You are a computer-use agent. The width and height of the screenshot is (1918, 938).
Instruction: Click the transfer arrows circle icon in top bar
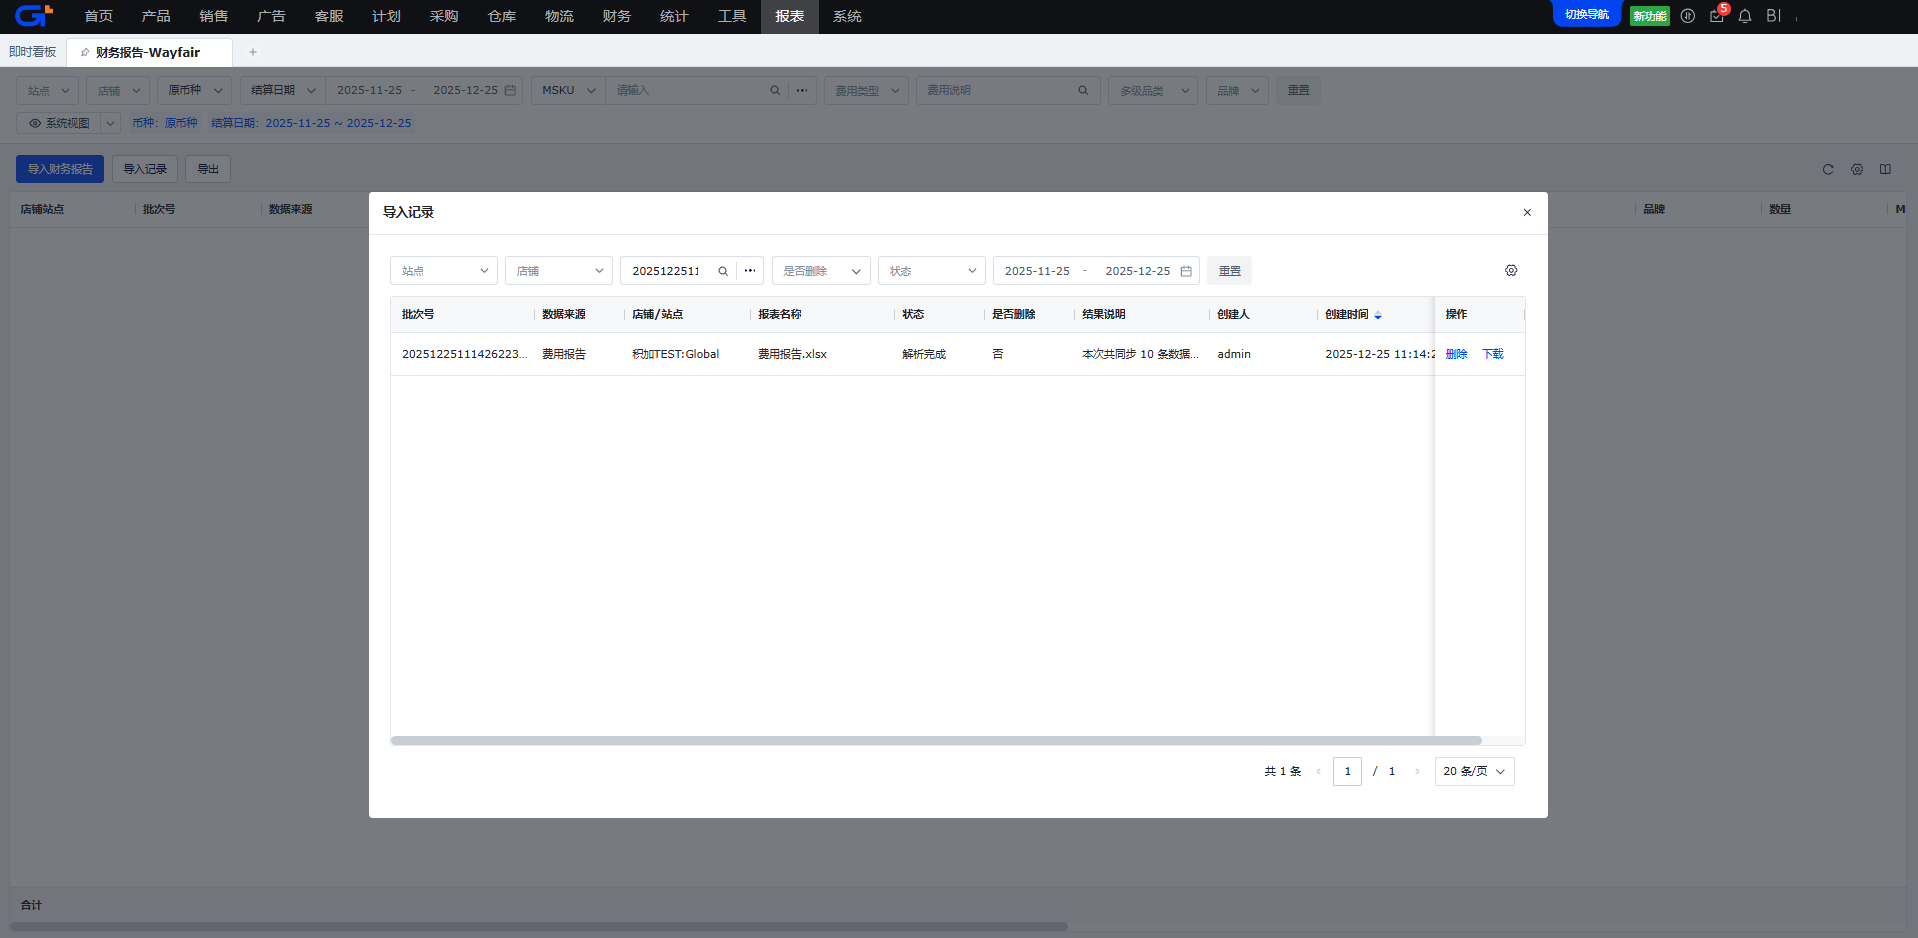(x=1688, y=16)
